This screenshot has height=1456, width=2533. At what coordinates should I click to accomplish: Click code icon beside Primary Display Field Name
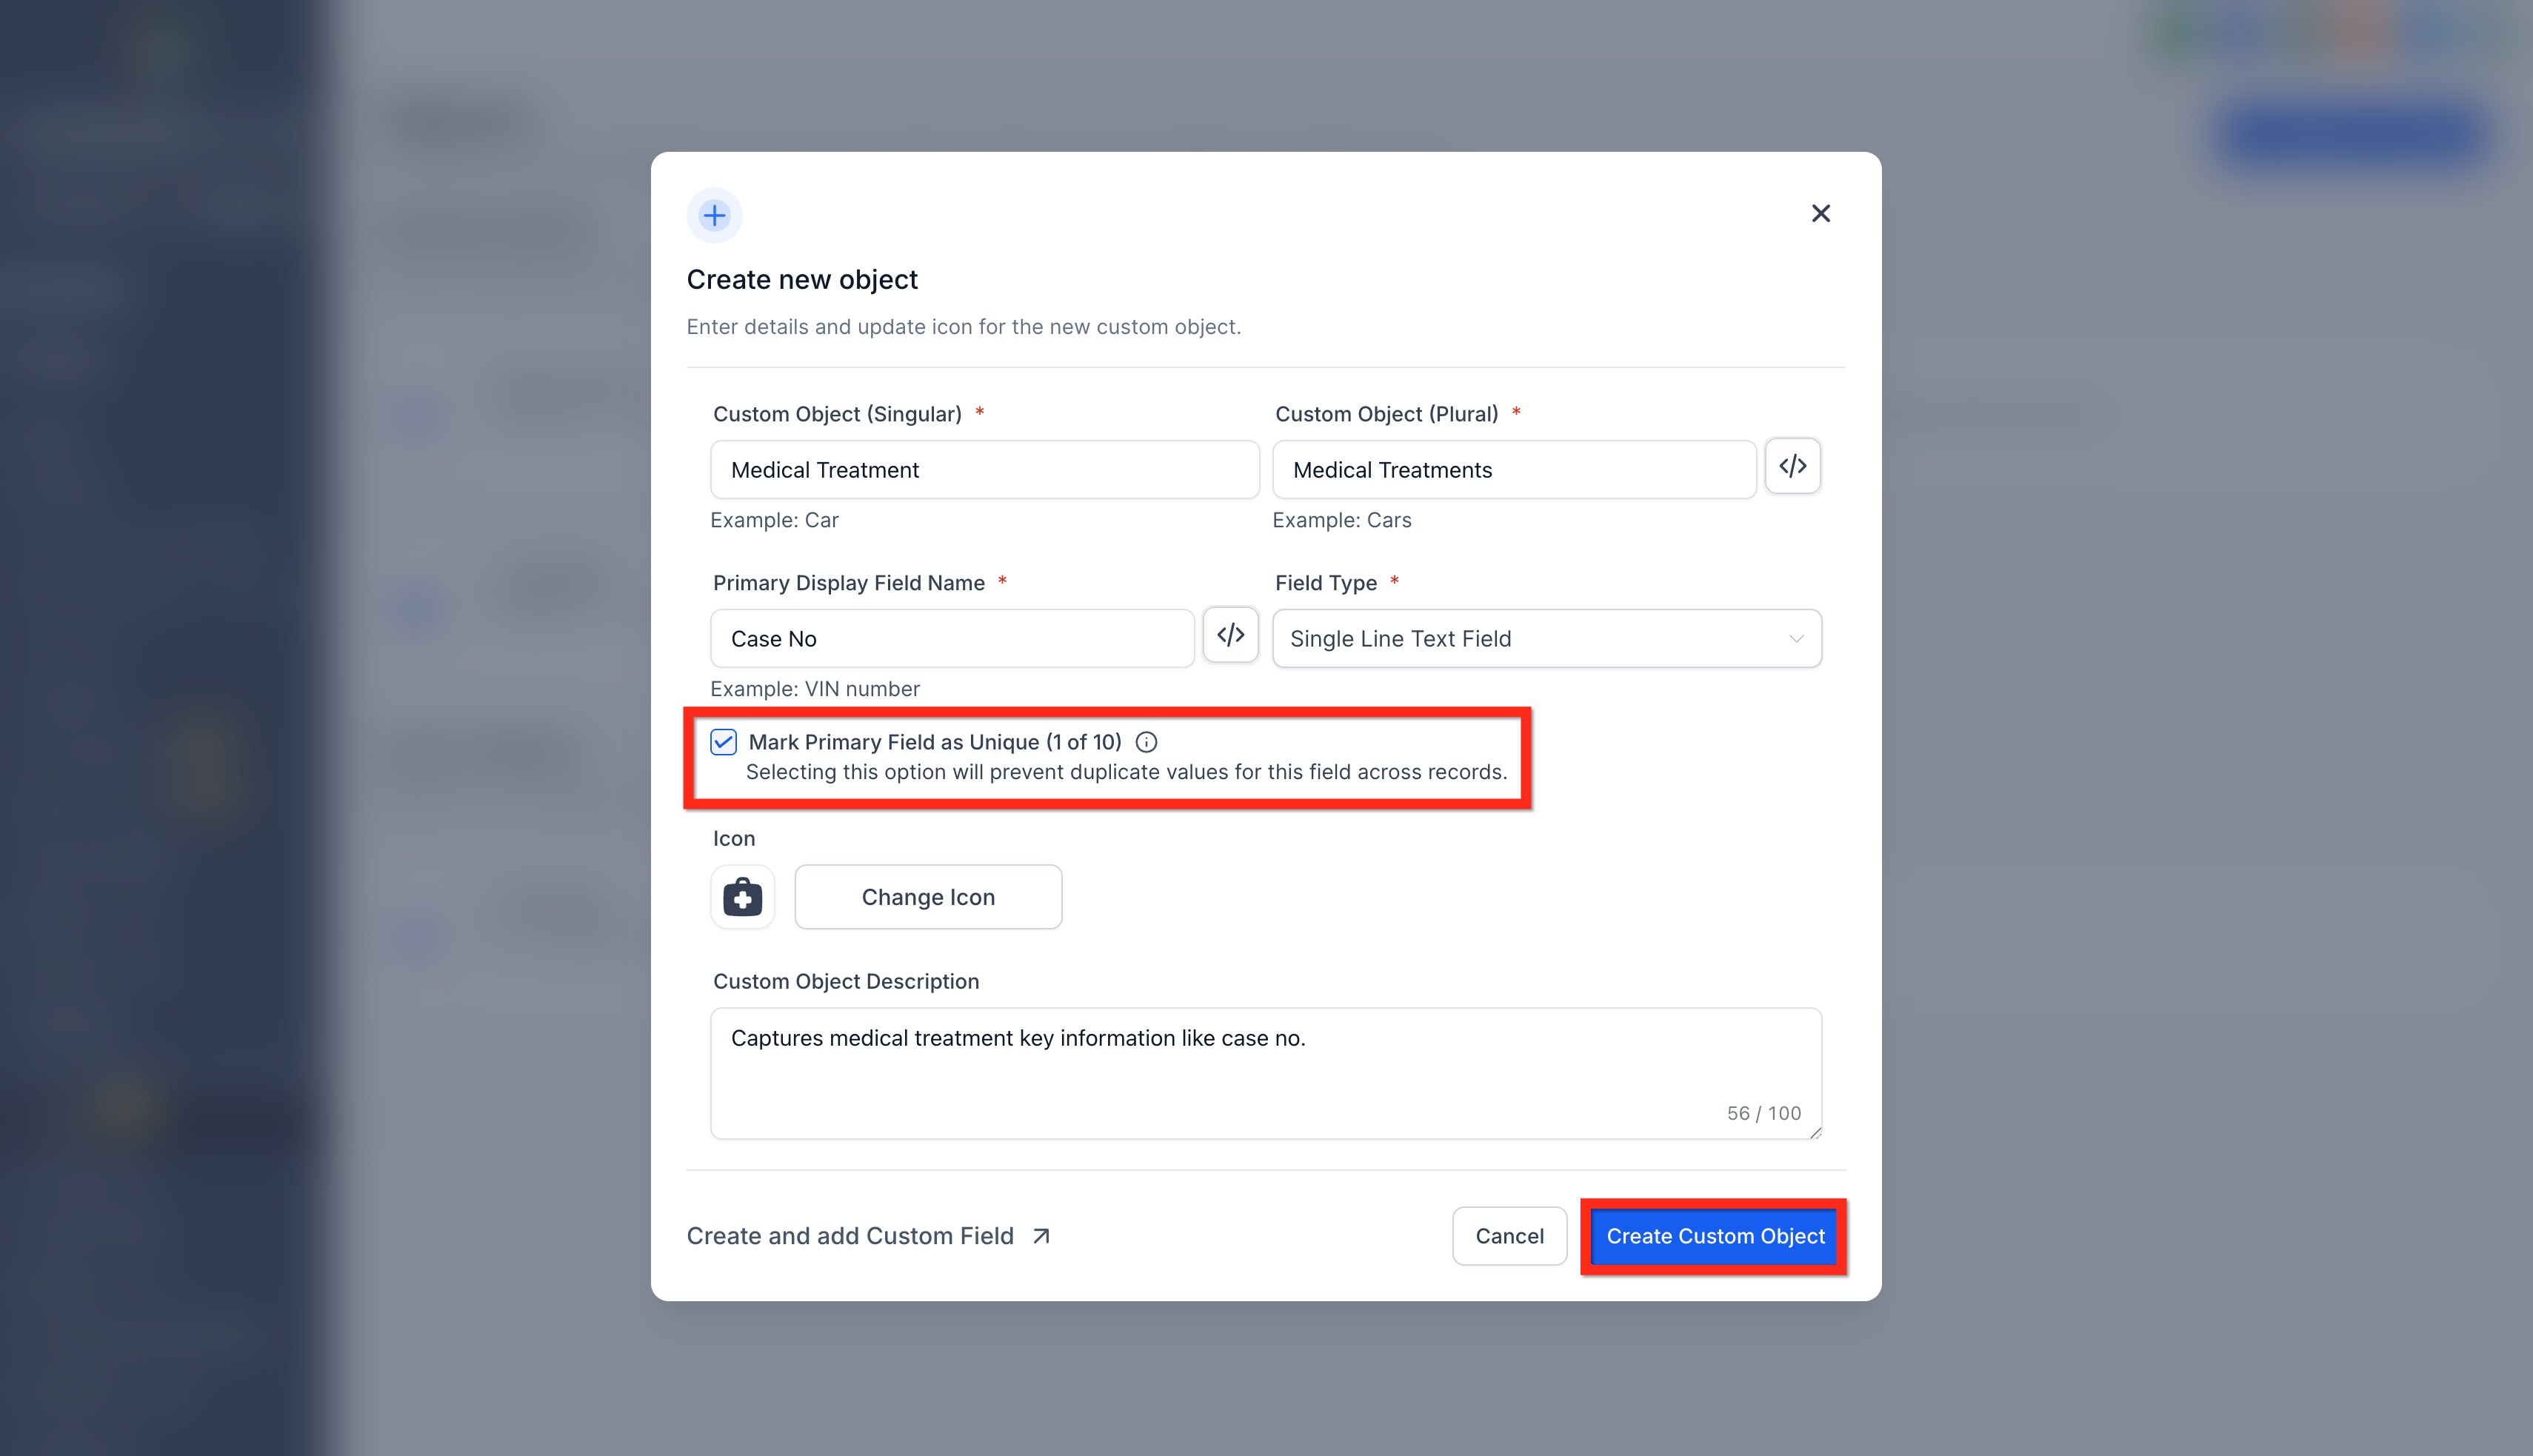coord(1230,635)
